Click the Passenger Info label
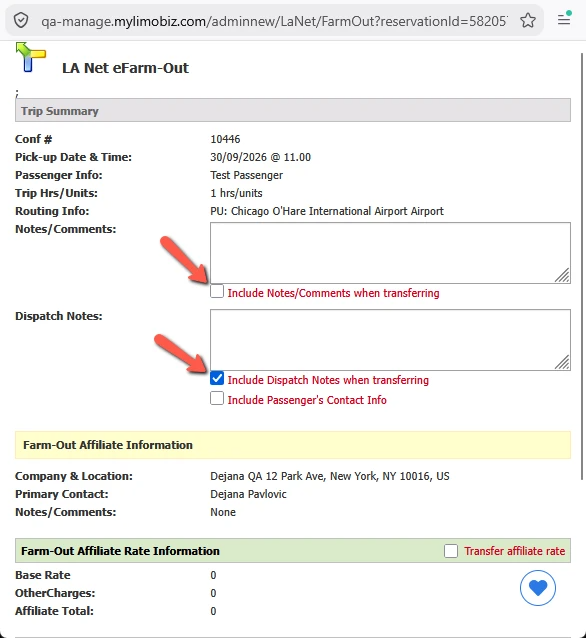586x638 pixels. (x=59, y=175)
